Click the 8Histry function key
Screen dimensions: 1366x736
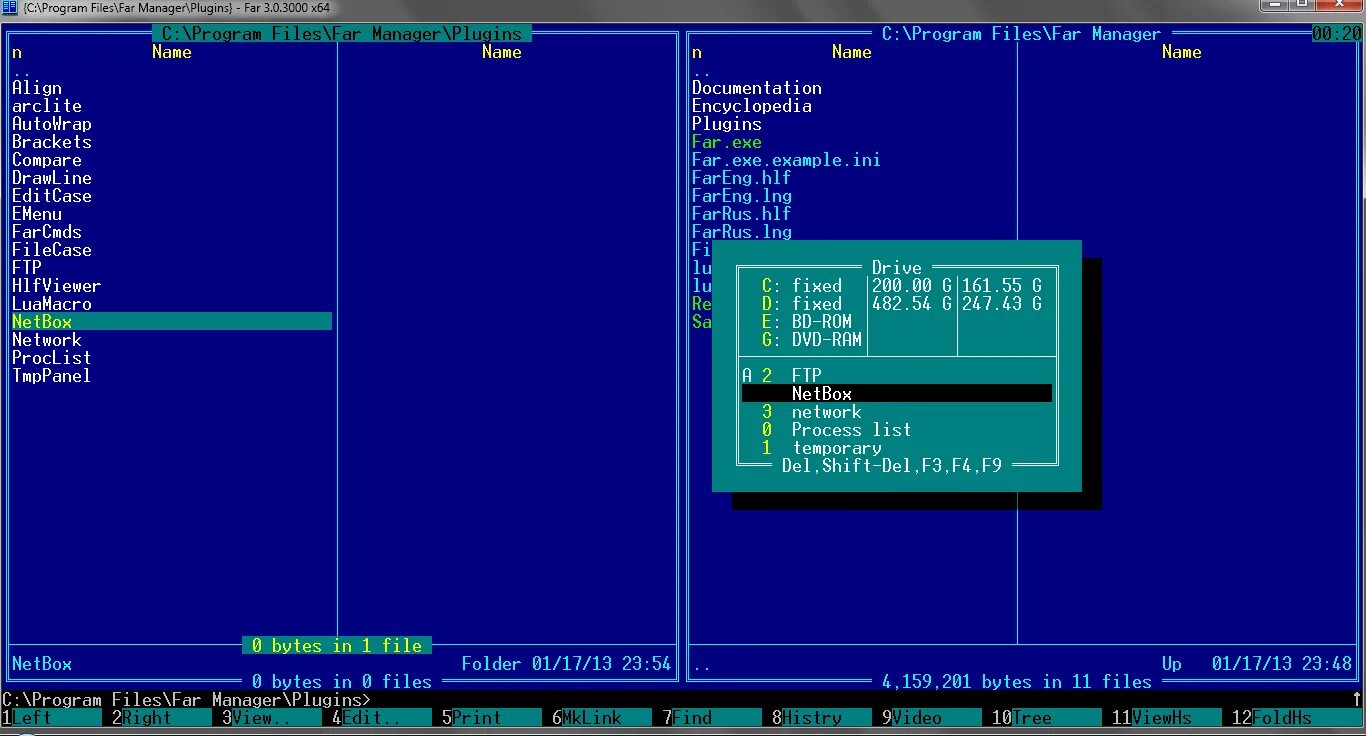pos(822,718)
